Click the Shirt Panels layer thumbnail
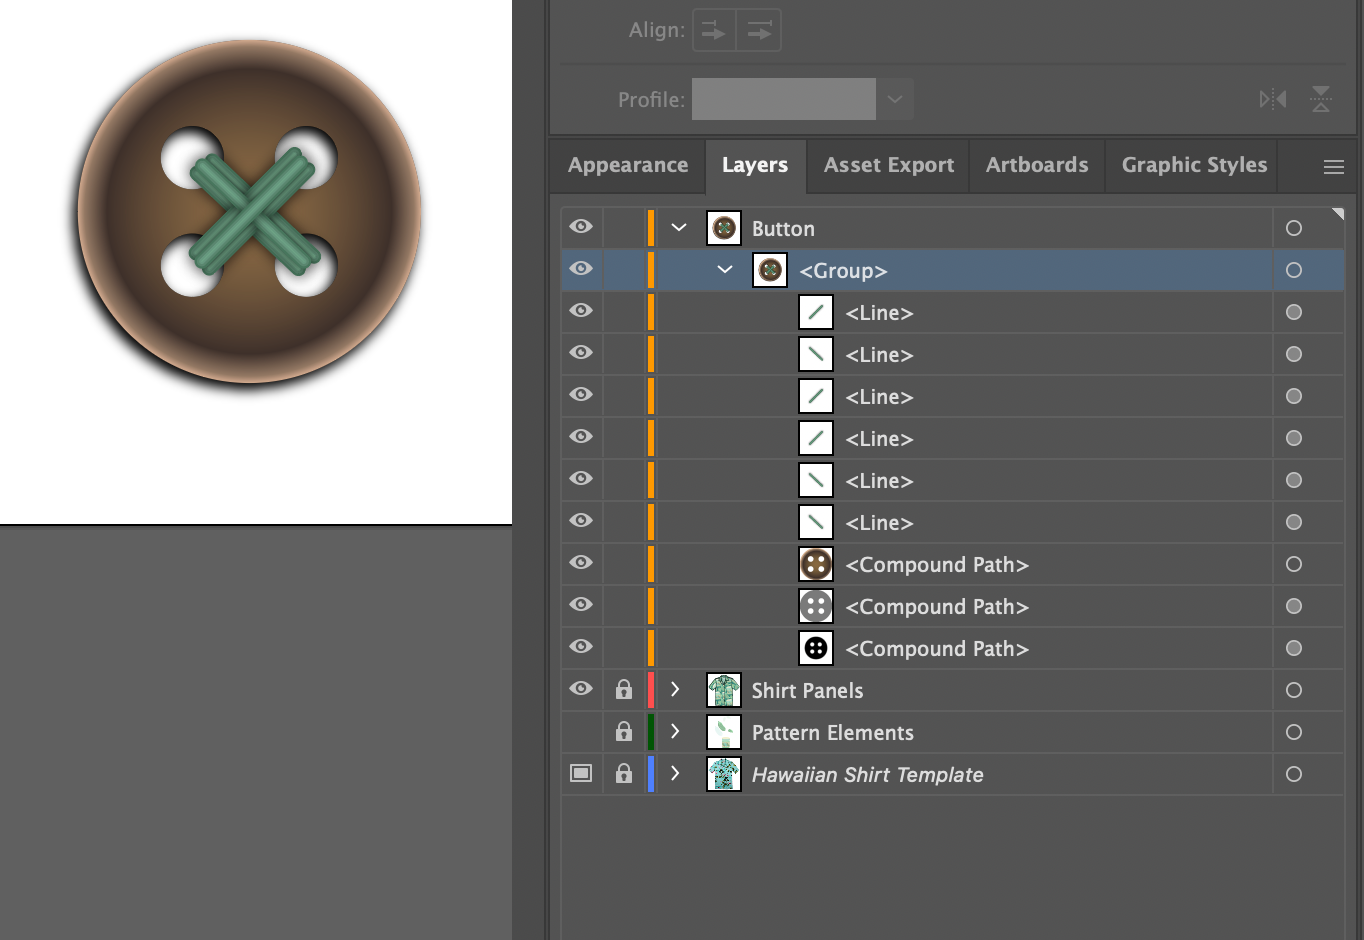 [724, 690]
